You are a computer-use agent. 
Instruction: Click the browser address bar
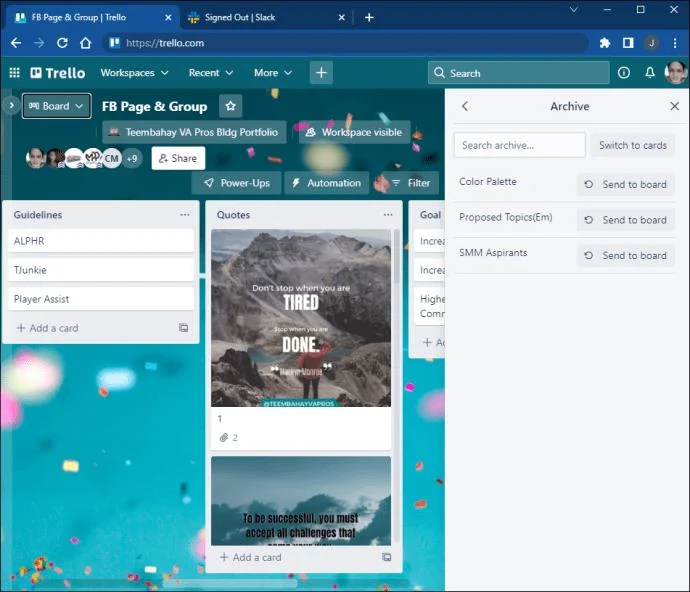[x=346, y=43]
